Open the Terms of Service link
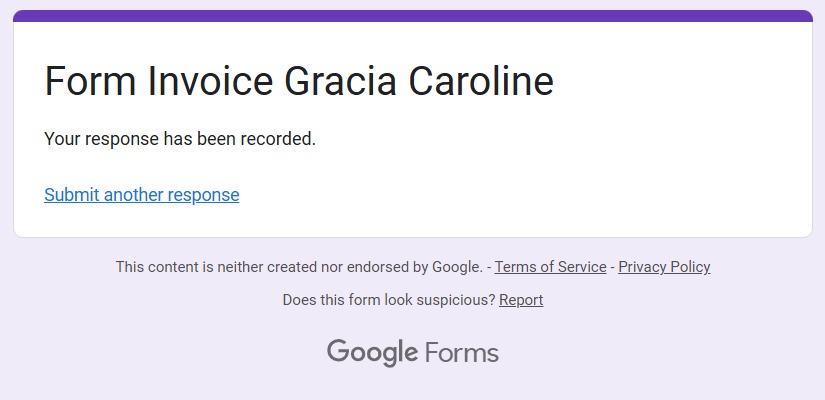This screenshot has height=400, width=825. click(550, 267)
